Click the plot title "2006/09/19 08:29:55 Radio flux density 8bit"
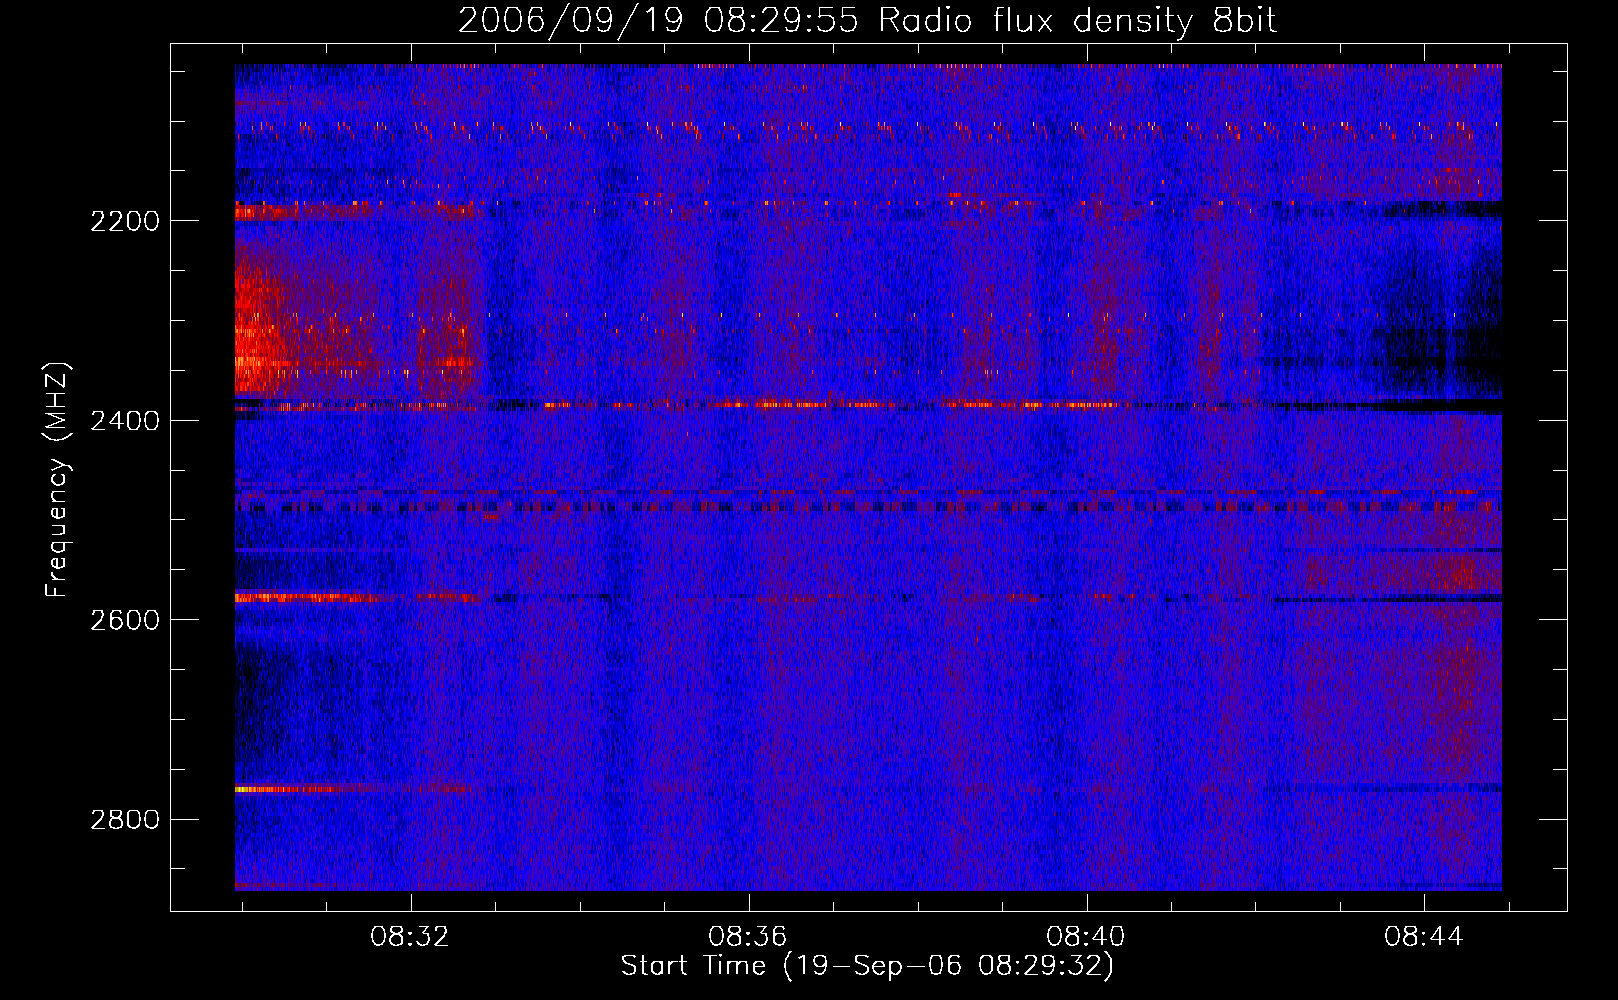 click(x=867, y=21)
